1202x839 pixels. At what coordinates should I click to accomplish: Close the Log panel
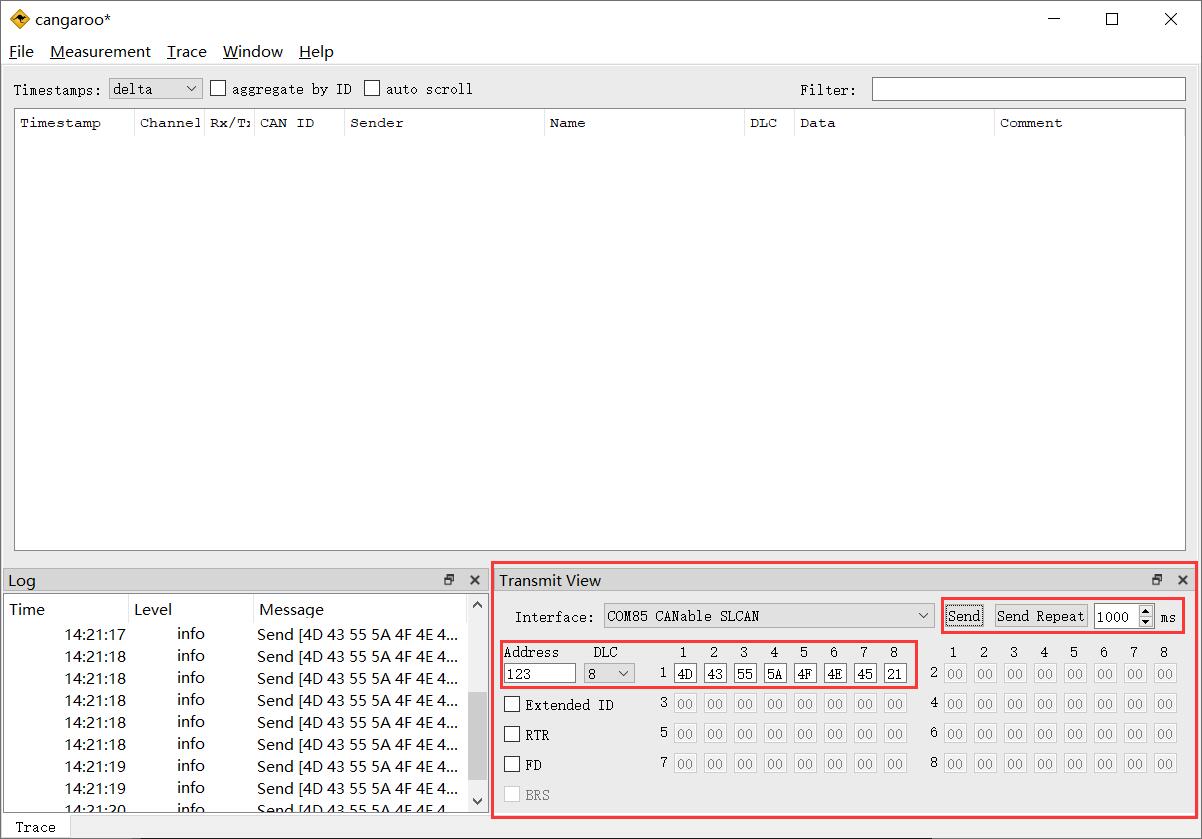[x=475, y=580]
